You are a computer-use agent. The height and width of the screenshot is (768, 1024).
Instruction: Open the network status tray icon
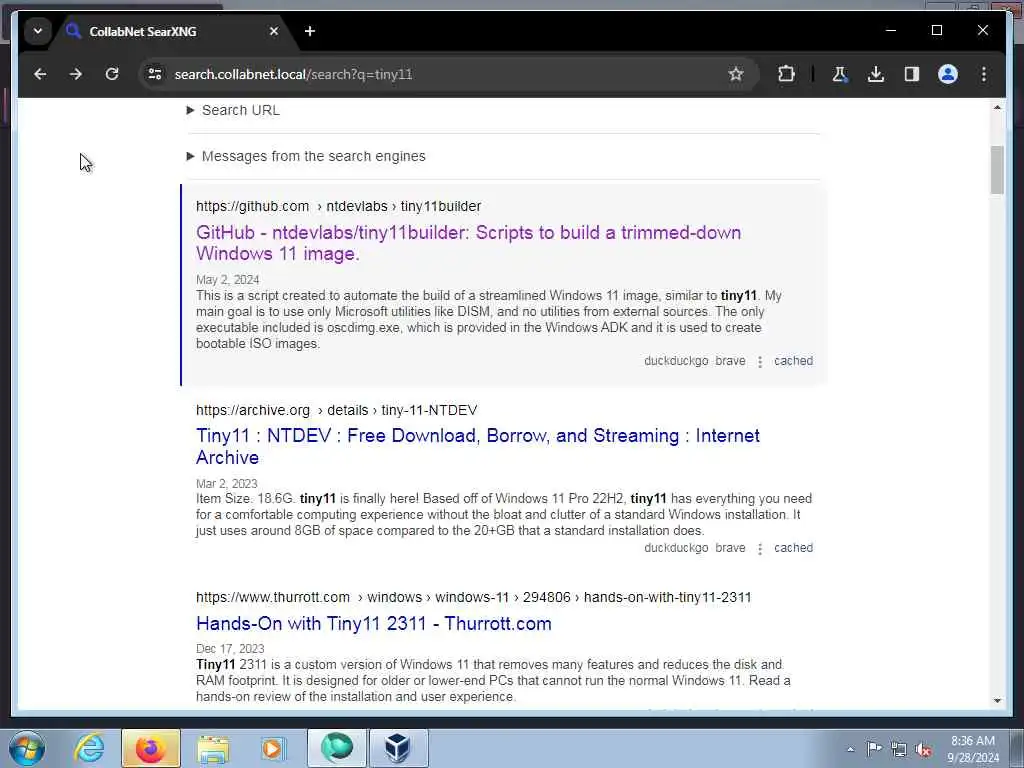click(x=899, y=749)
